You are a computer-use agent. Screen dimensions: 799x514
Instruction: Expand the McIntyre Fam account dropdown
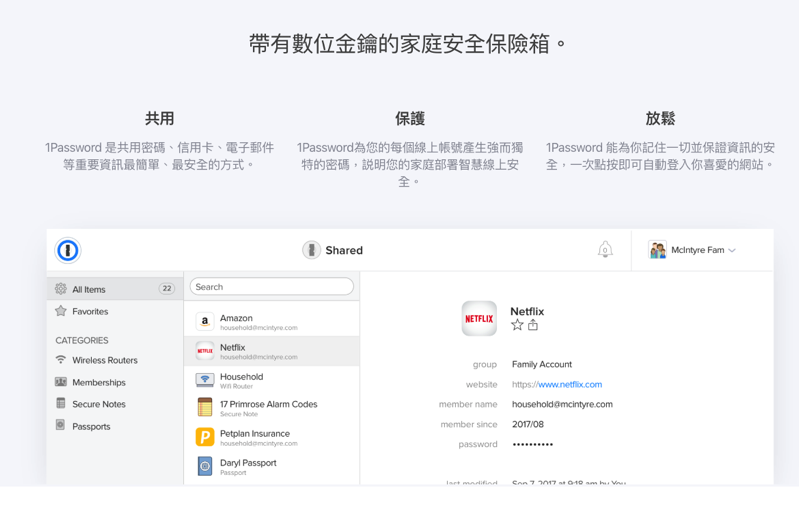732,250
